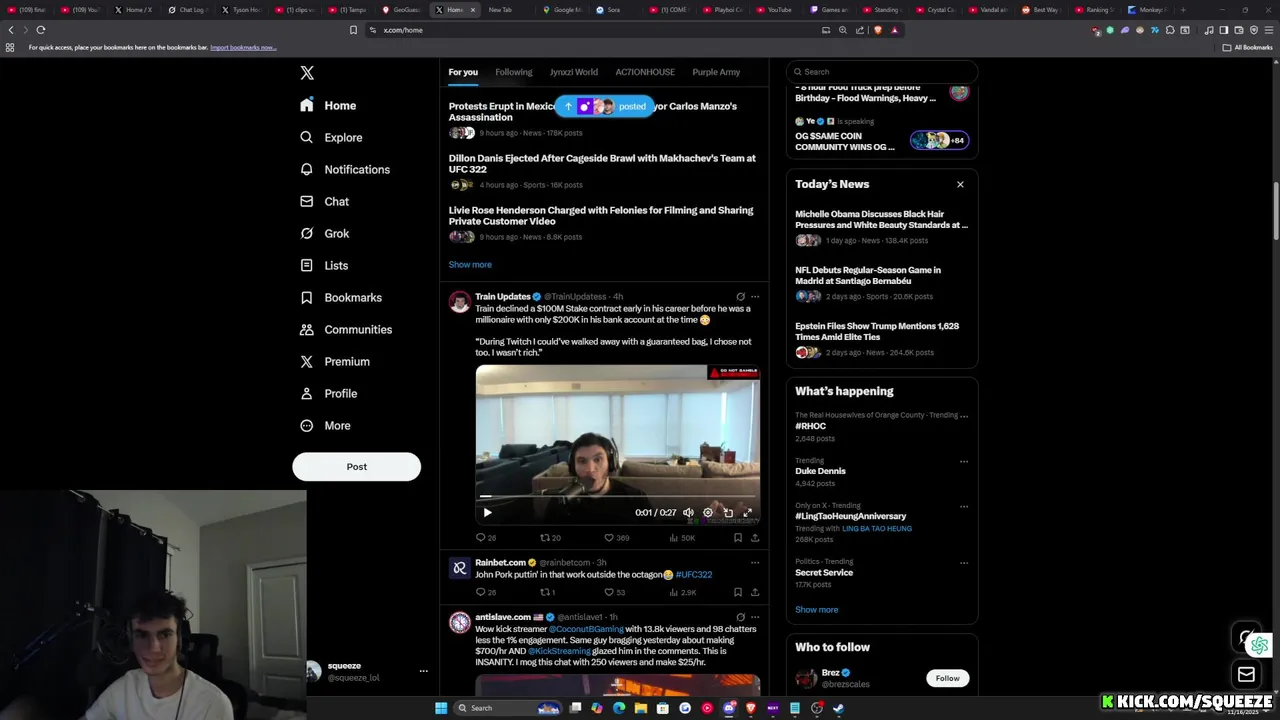This screenshot has width=1280, height=720.
Task: Open more options on Train Updates post
Action: pyautogui.click(x=755, y=297)
